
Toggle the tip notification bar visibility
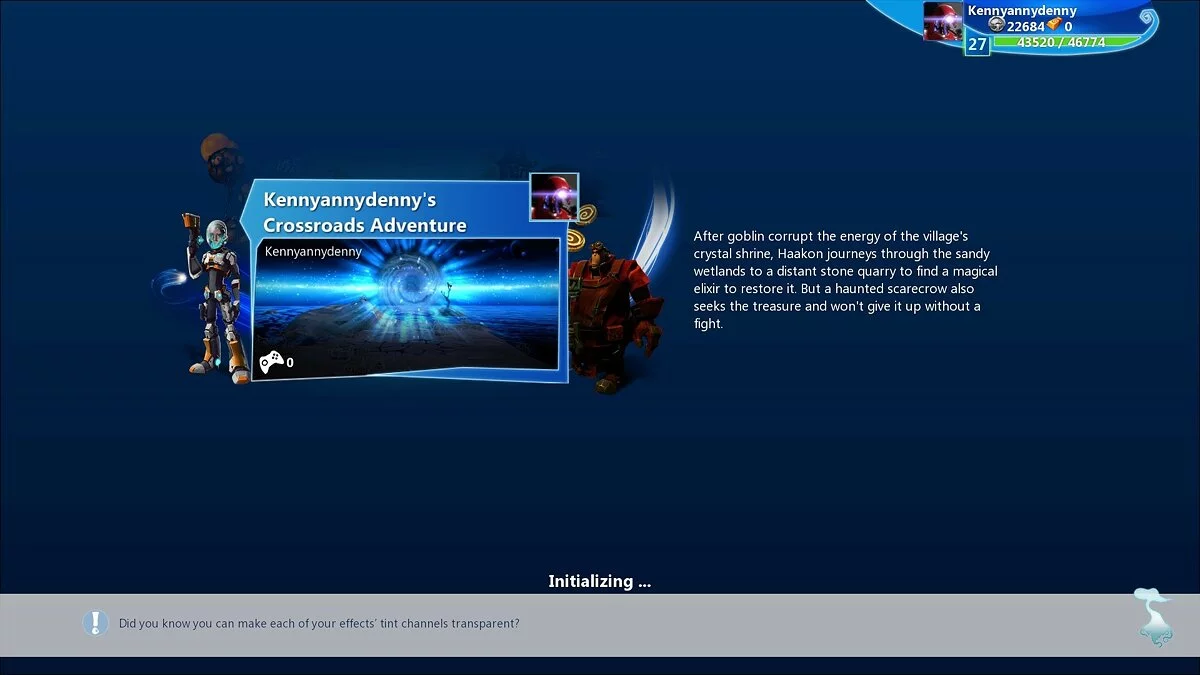pyautogui.click(x=600, y=622)
